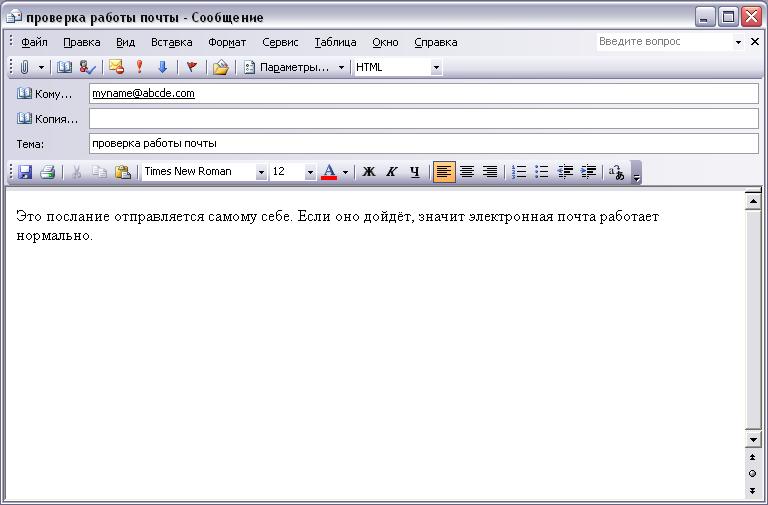This screenshot has width=768, height=505.
Task: Expand the font size 12 dropdown
Action: point(310,172)
